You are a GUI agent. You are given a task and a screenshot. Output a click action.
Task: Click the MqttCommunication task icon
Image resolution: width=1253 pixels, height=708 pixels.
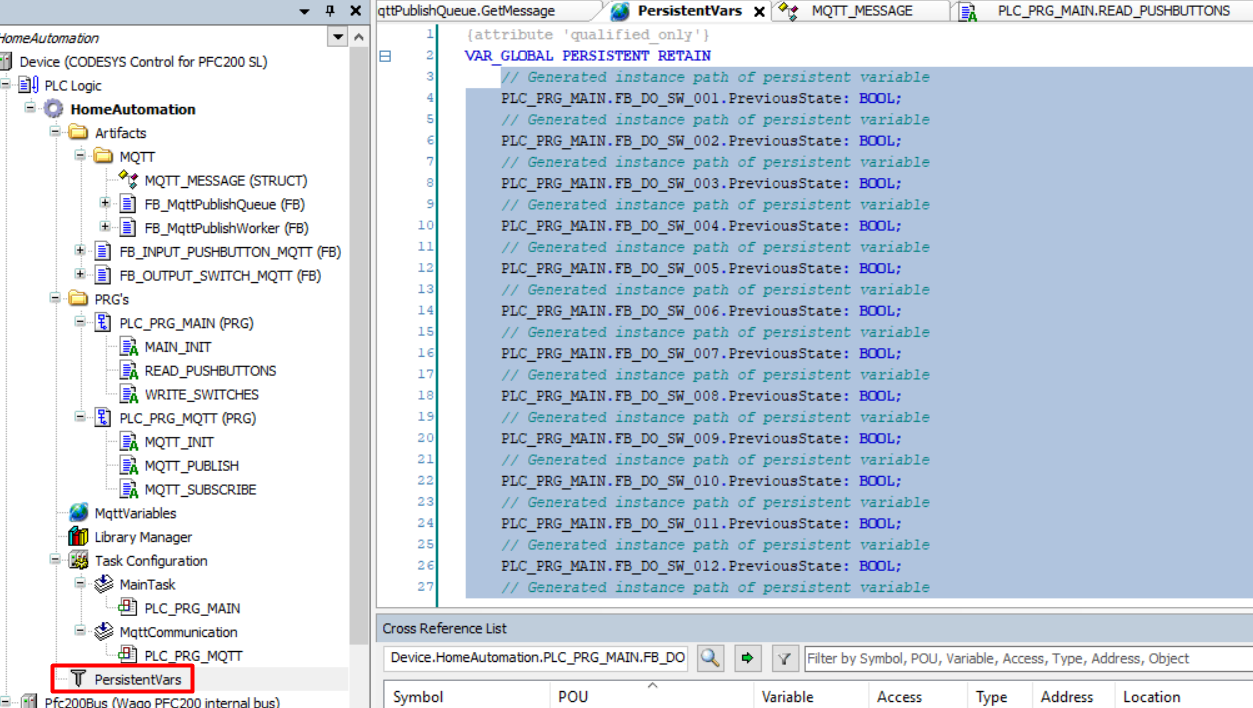tap(103, 632)
